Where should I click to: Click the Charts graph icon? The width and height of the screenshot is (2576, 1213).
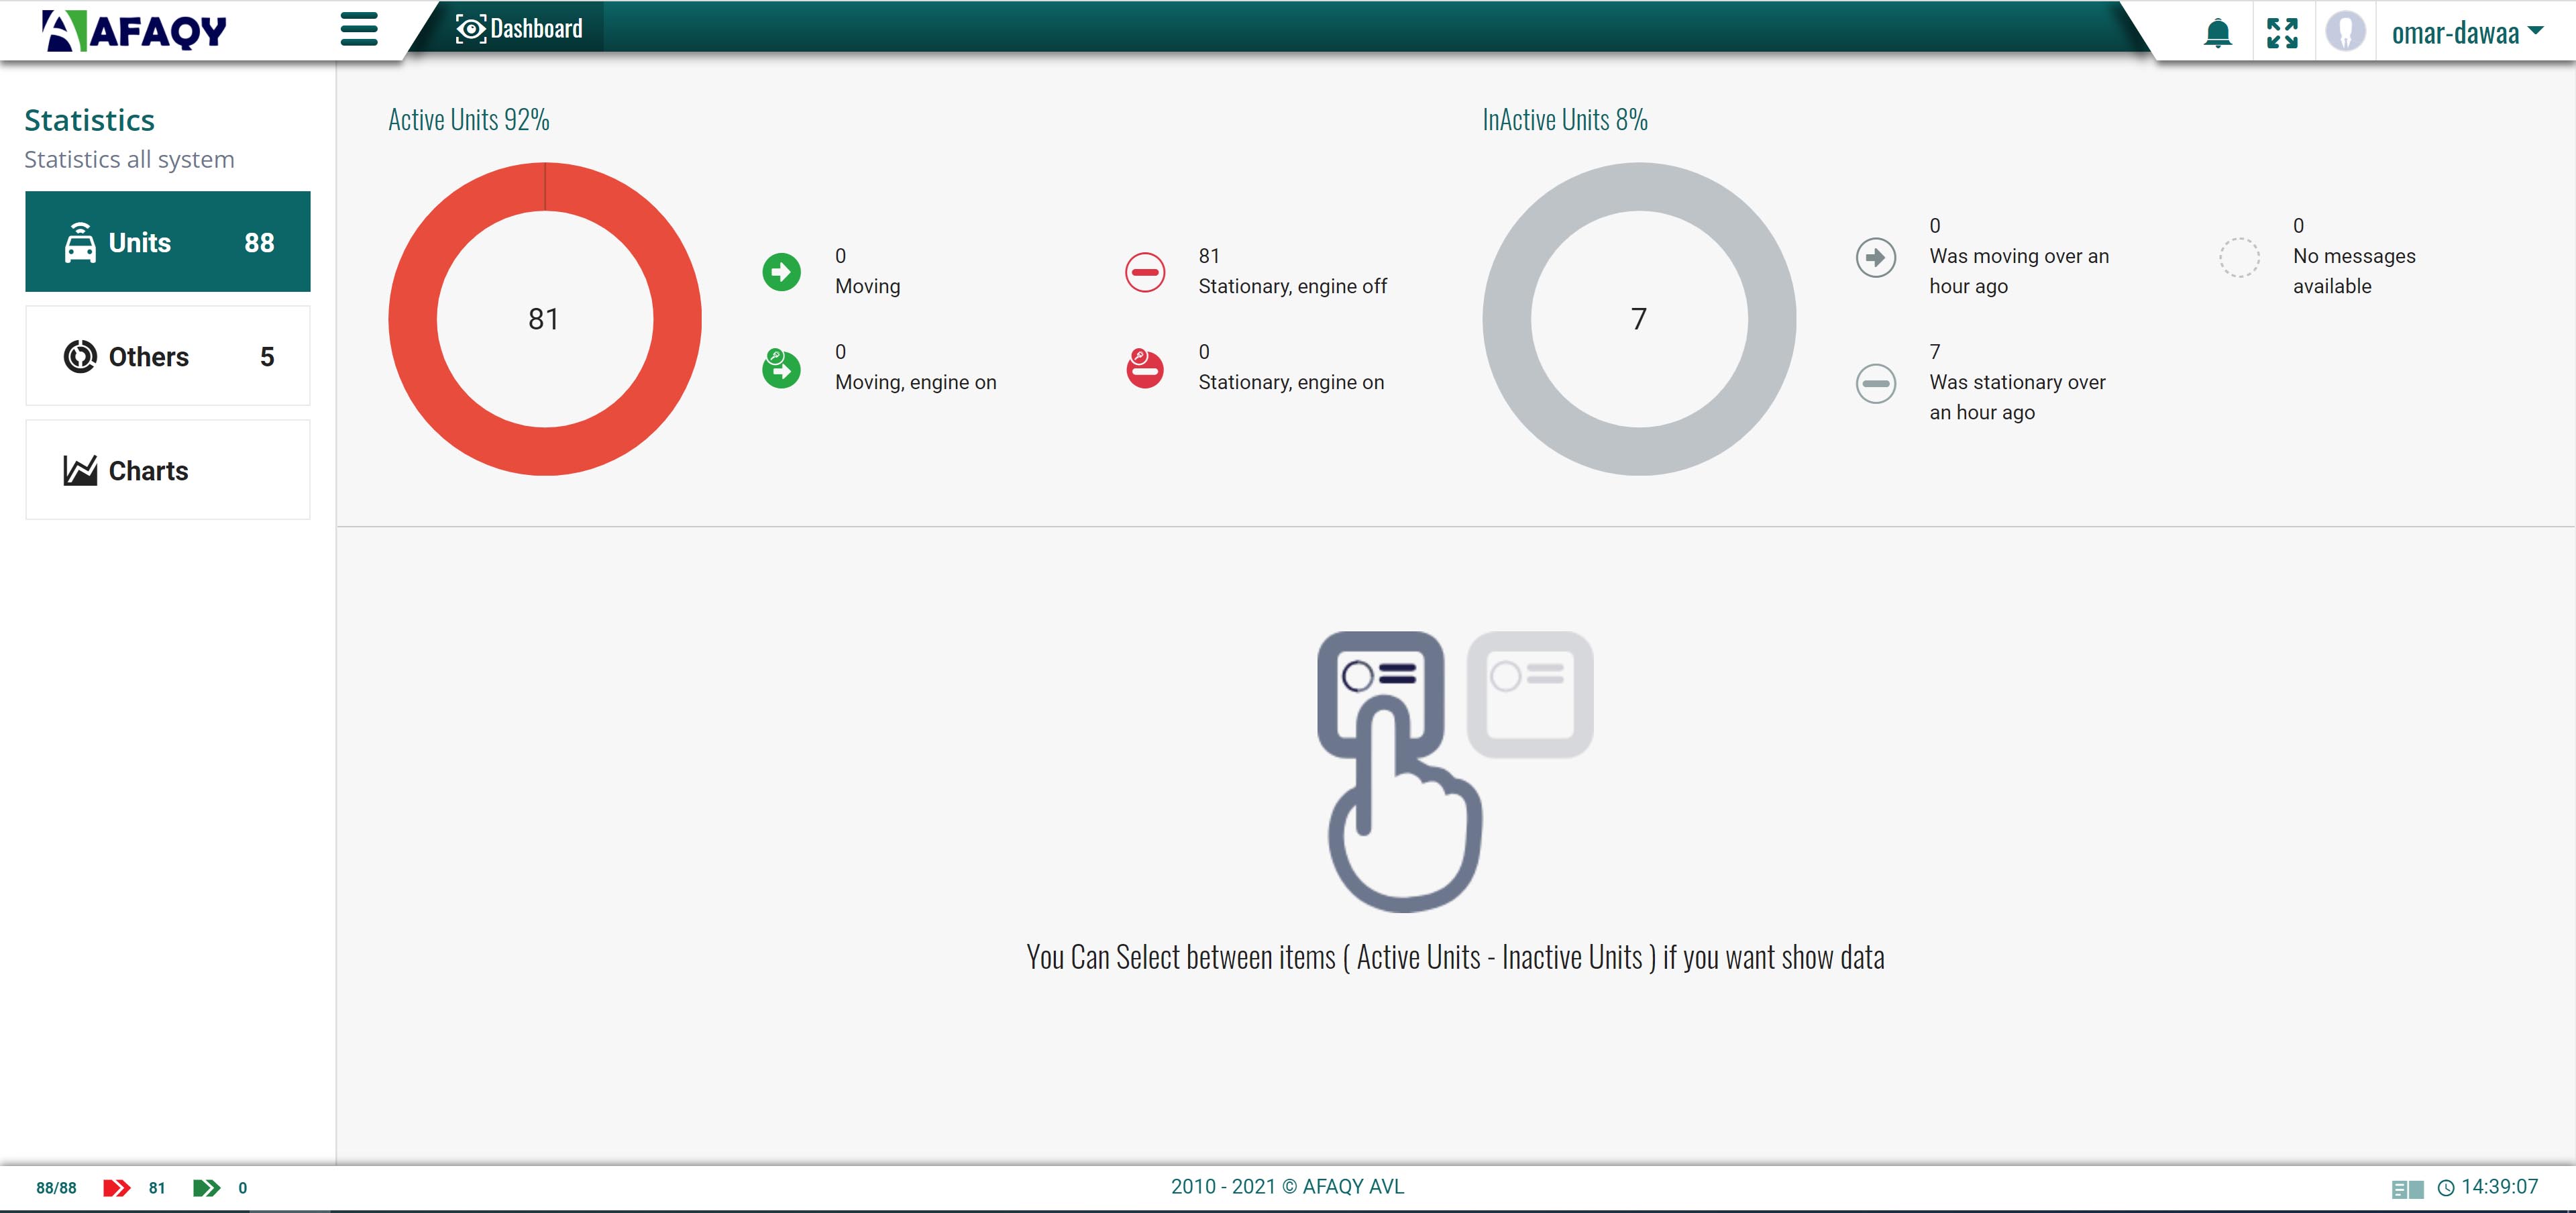(80, 470)
